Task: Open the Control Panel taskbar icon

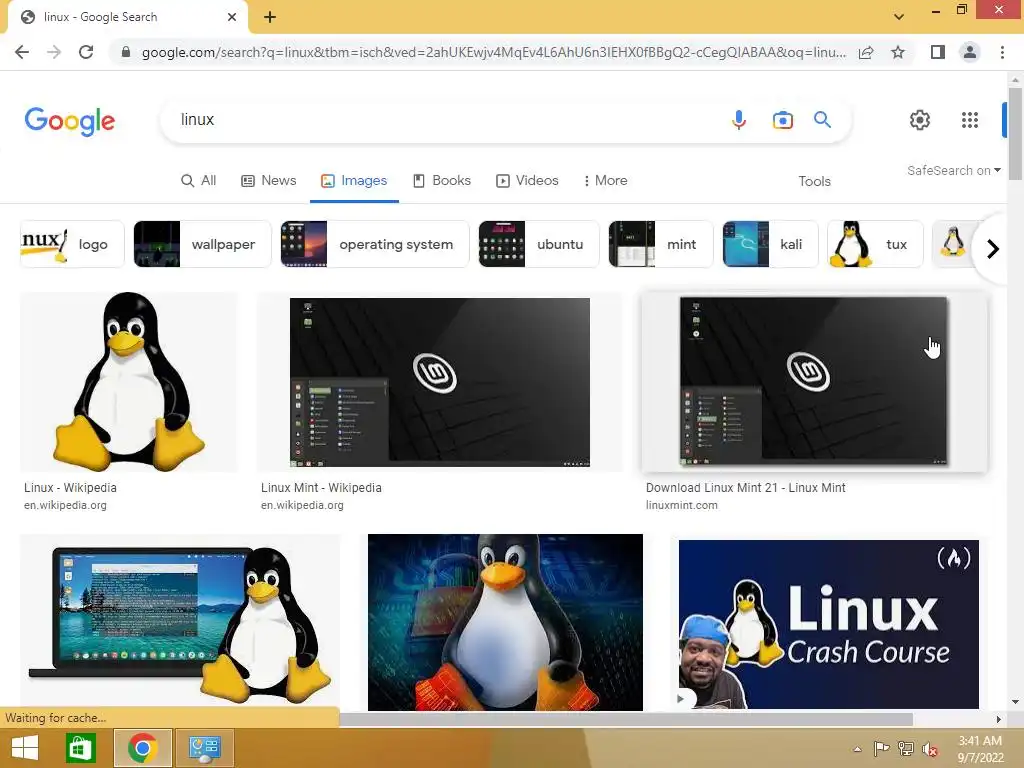Action: [205, 748]
